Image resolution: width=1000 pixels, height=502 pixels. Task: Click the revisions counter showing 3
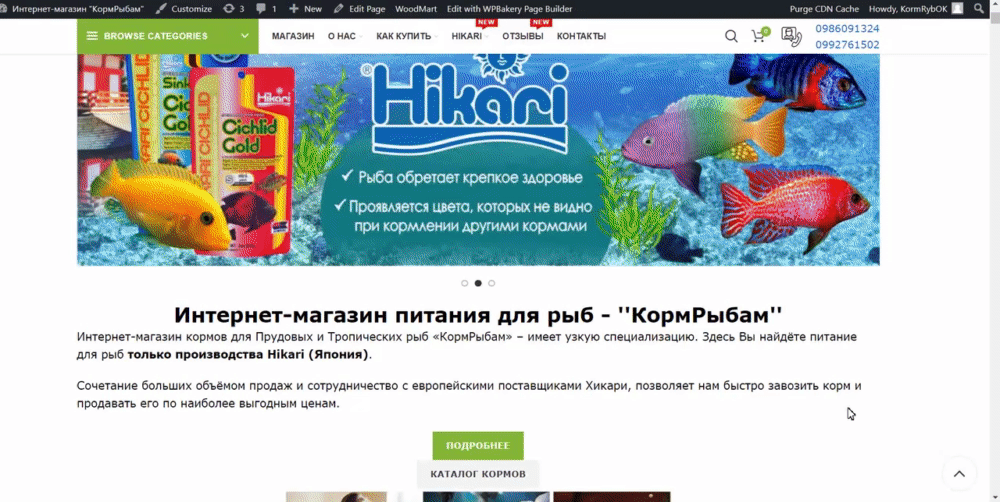click(x=233, y=9)
